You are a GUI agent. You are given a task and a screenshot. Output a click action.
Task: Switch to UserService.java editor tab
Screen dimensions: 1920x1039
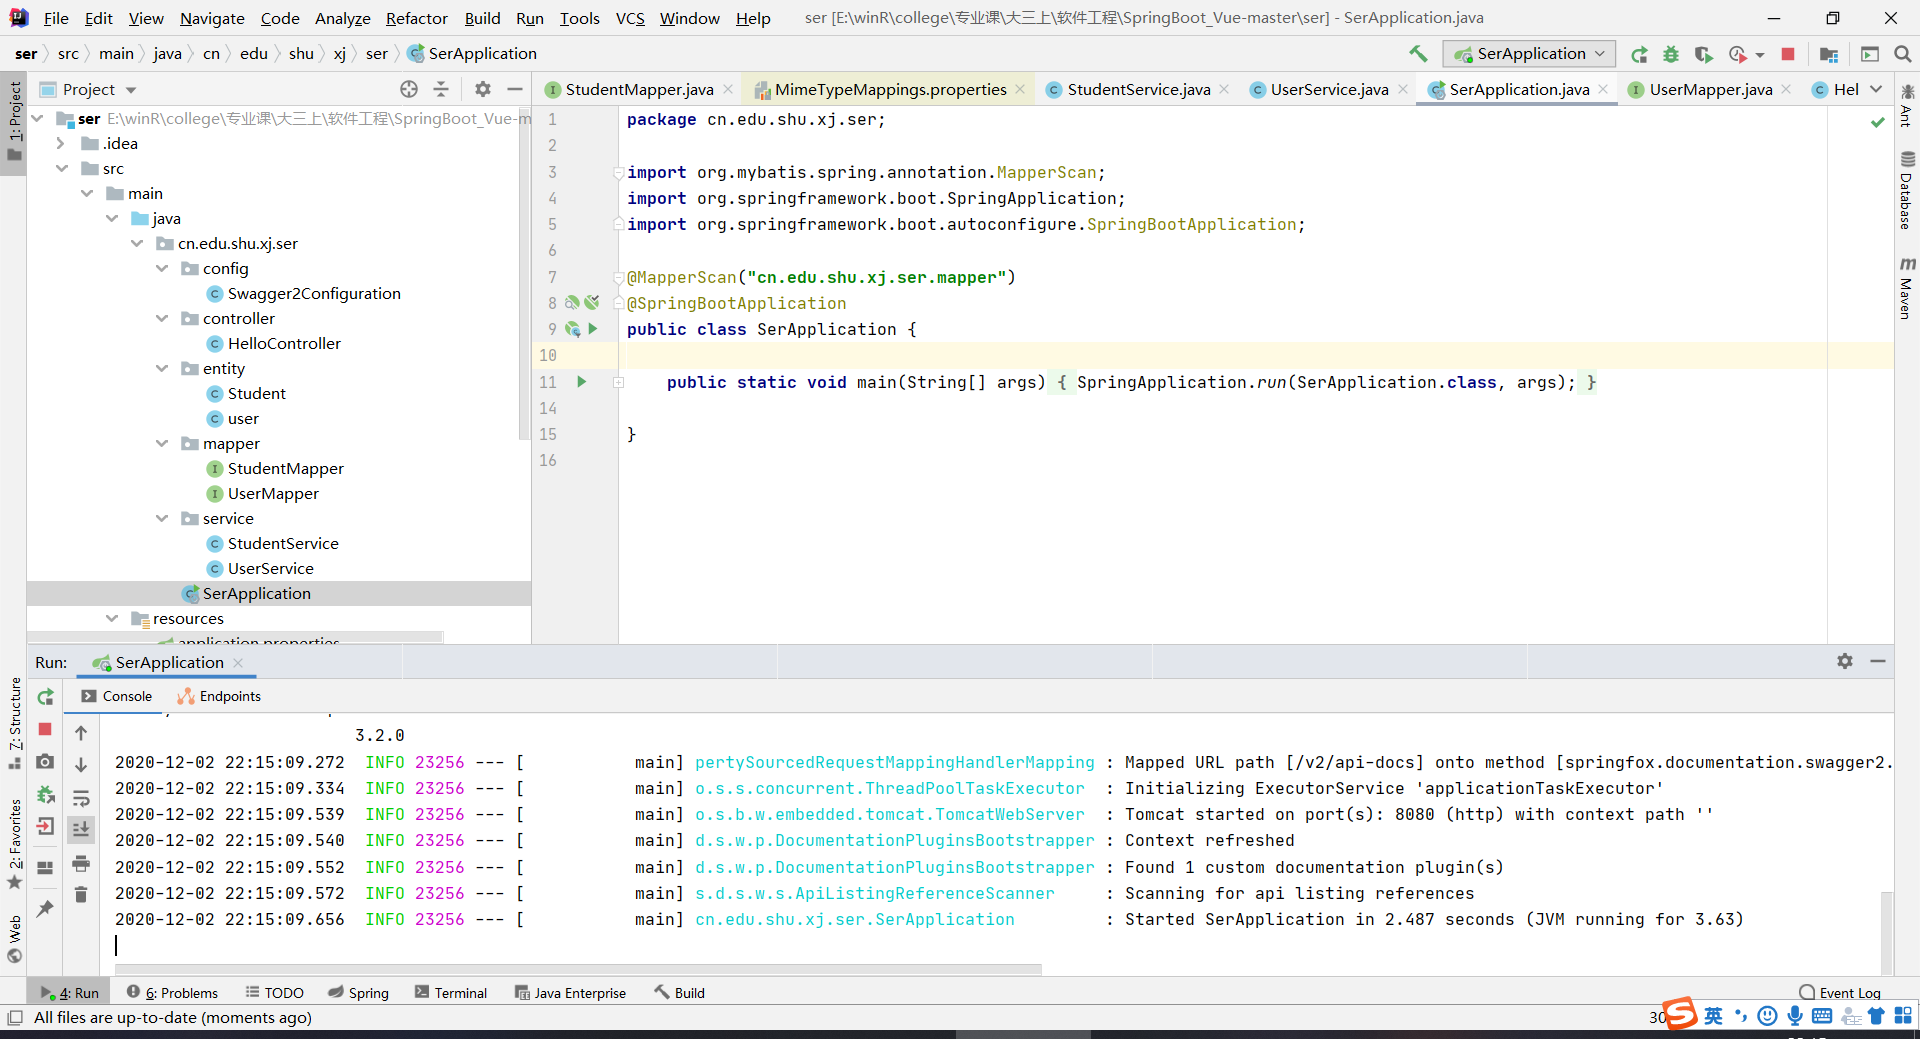click(1329, 90)
